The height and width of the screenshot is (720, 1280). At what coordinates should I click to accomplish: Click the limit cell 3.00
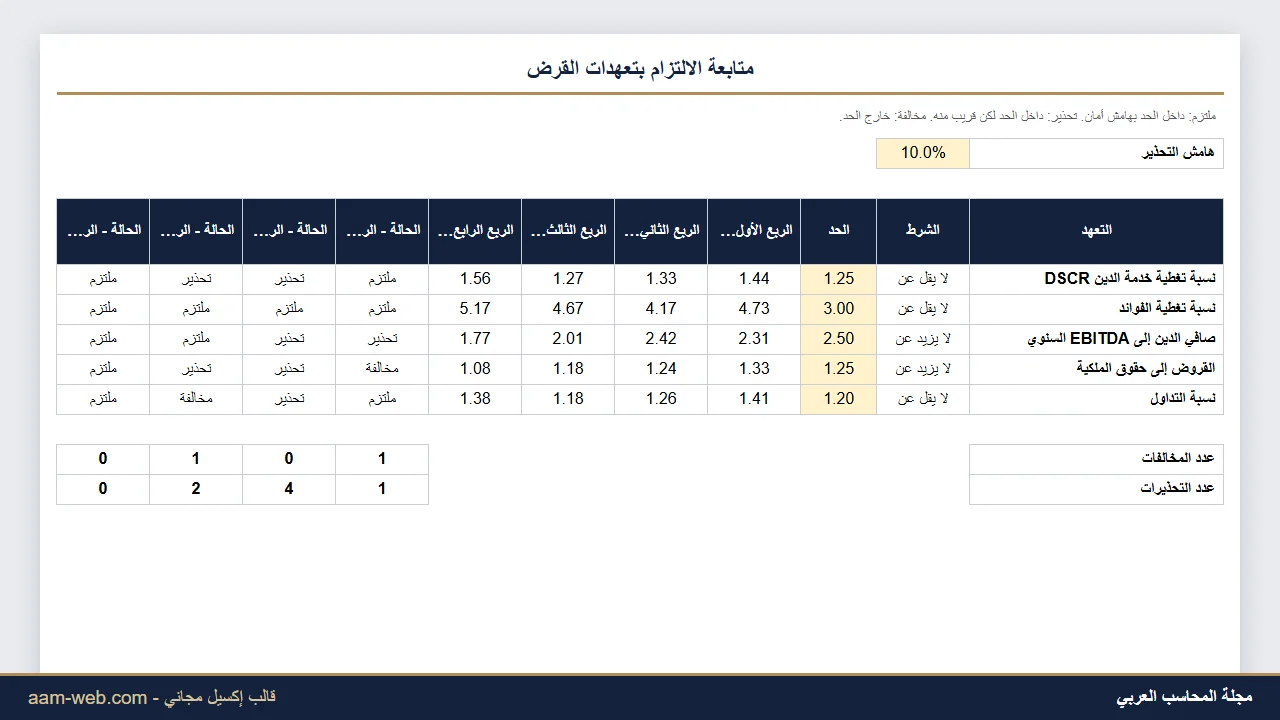tap(839, 309)
